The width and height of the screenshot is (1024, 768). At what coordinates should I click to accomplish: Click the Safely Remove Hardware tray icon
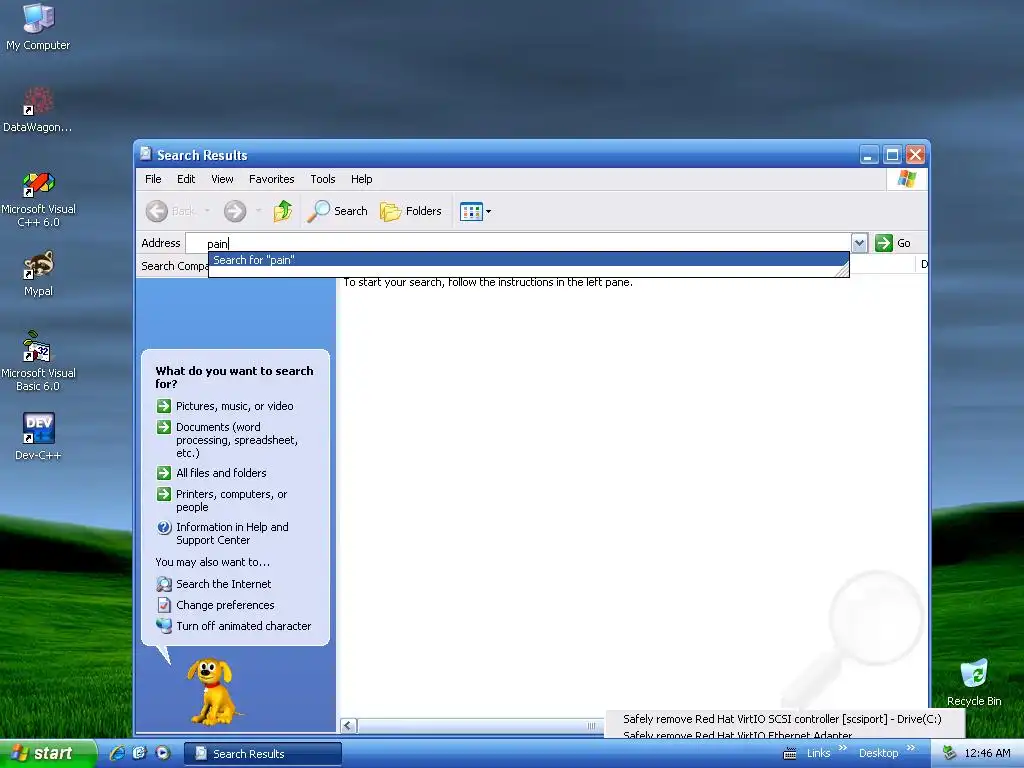[x=950, y=753]
